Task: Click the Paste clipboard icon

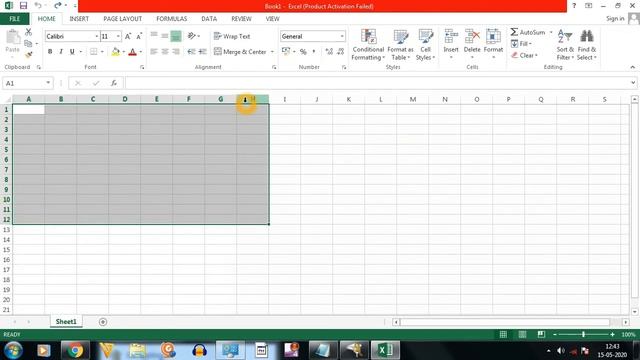Action: click(x=13, y=38)
